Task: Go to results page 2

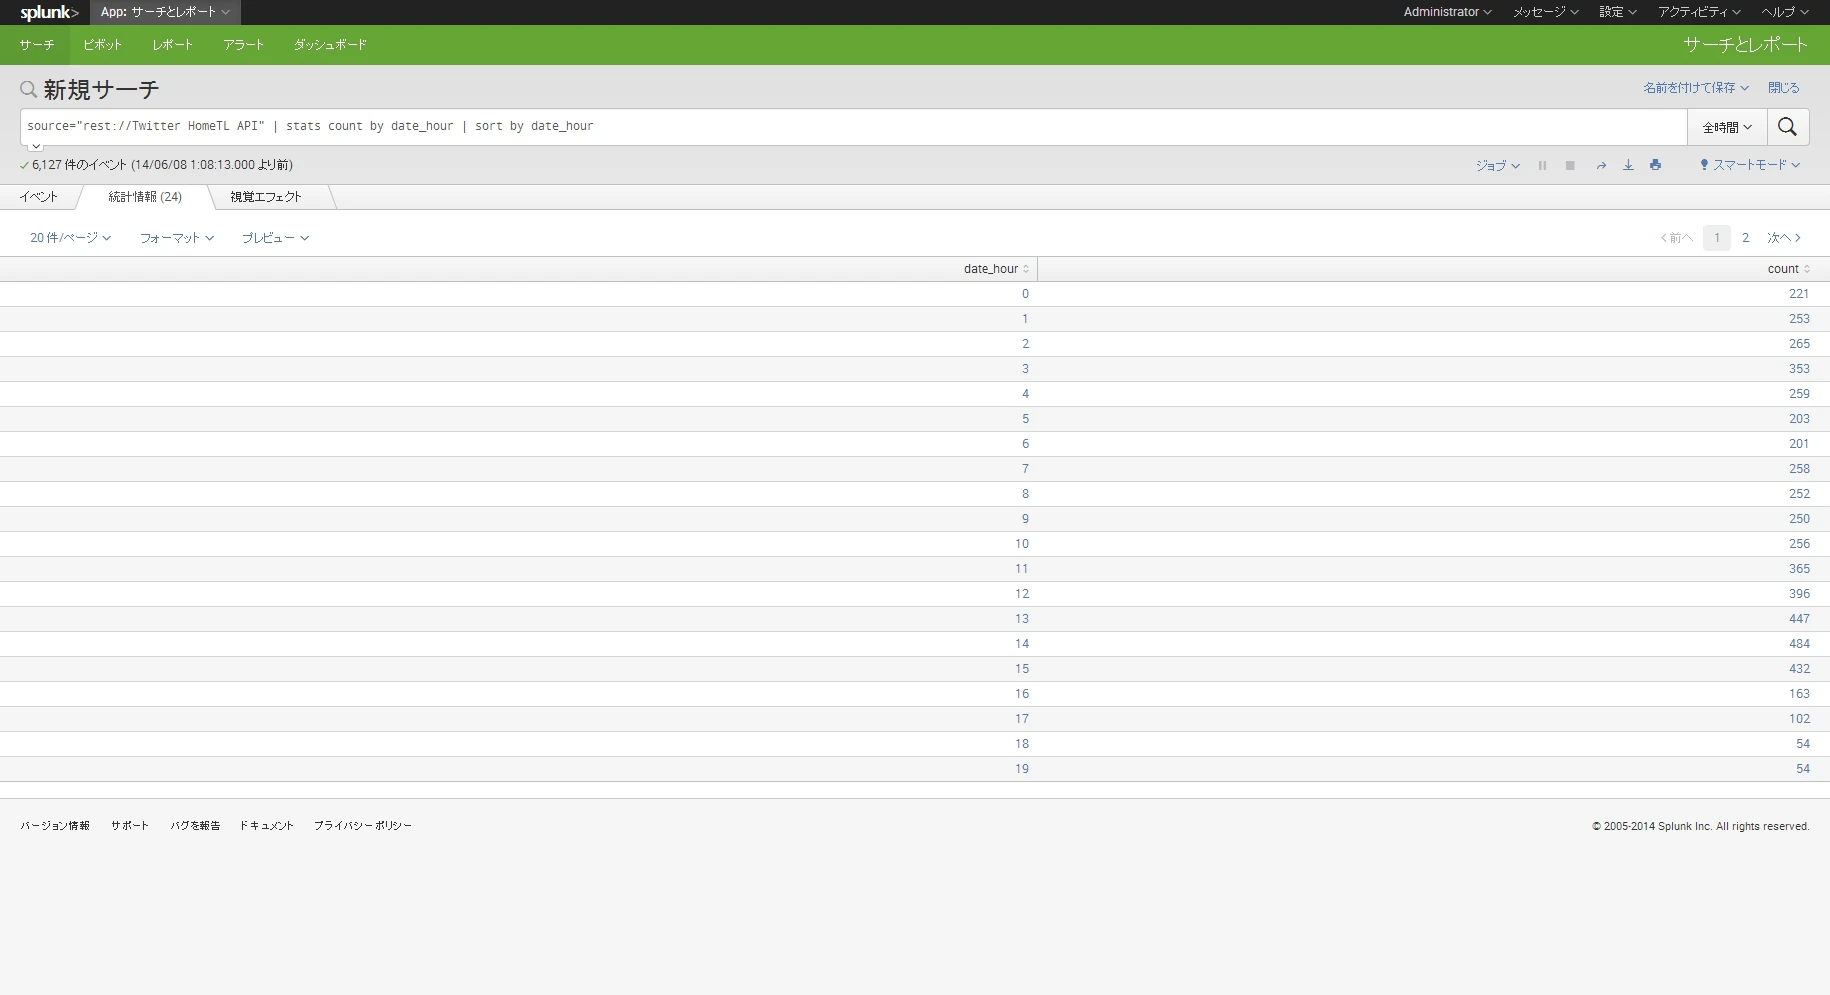Action: tap(1745, 238)
